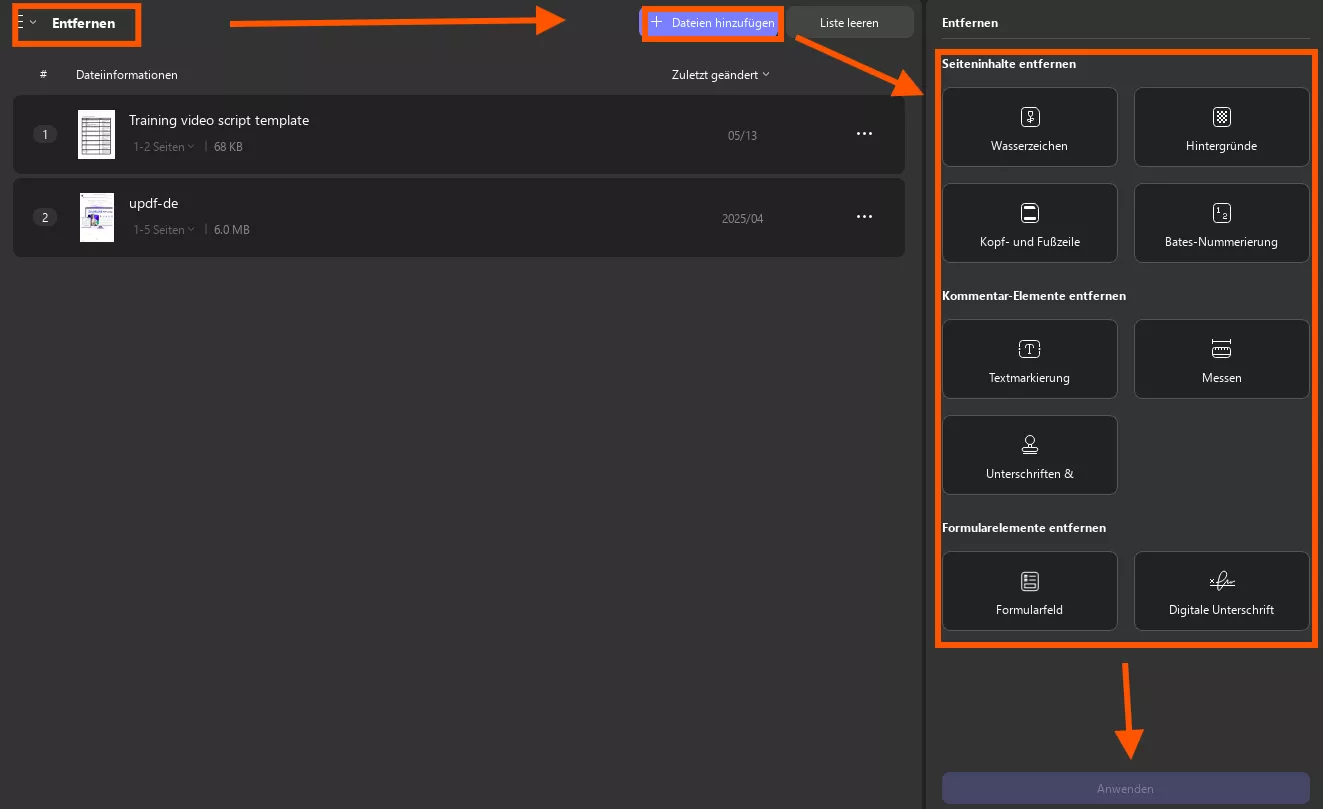Clear the list with Liste leeren
The height and width of the screenshot is (809, 1323).
pyautogui.click(x=849, y=23)
